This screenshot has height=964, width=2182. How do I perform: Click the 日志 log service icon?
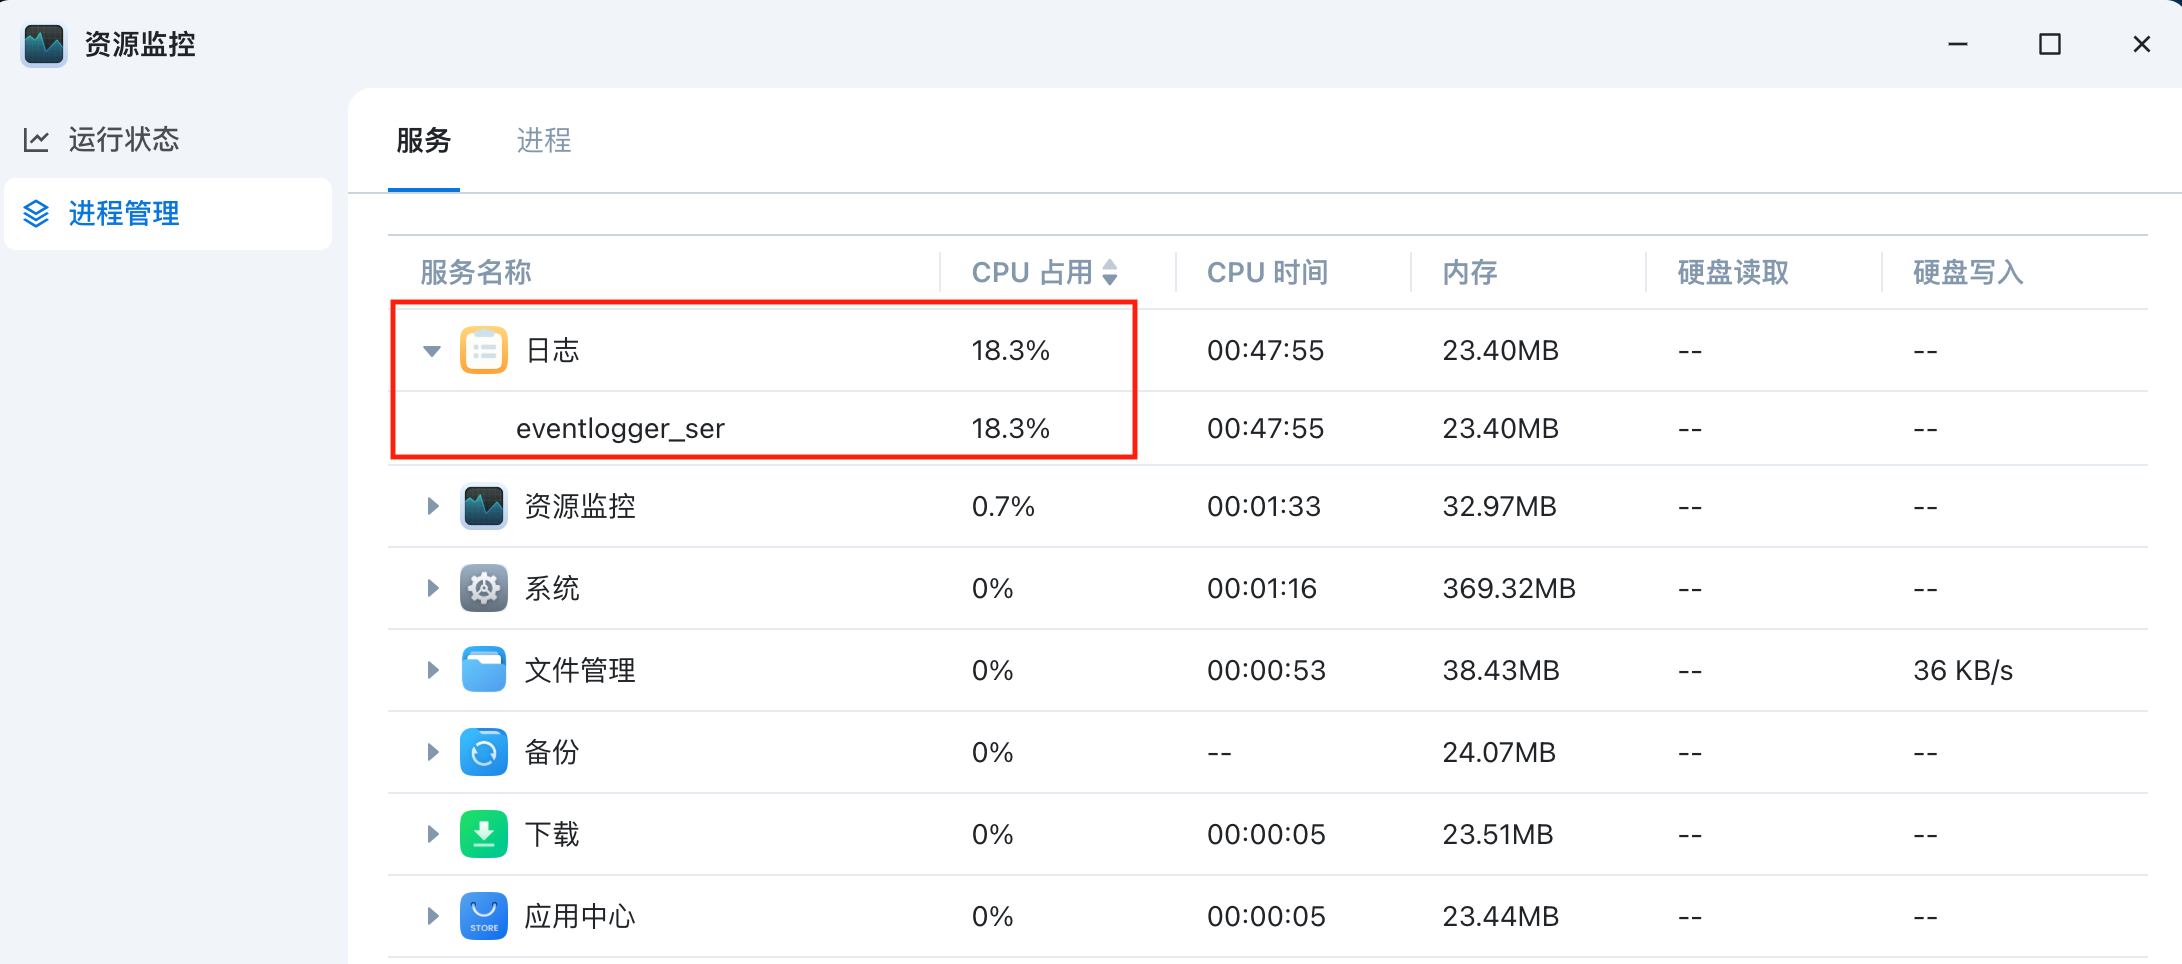pyautogui.click(x=484, y=350)
